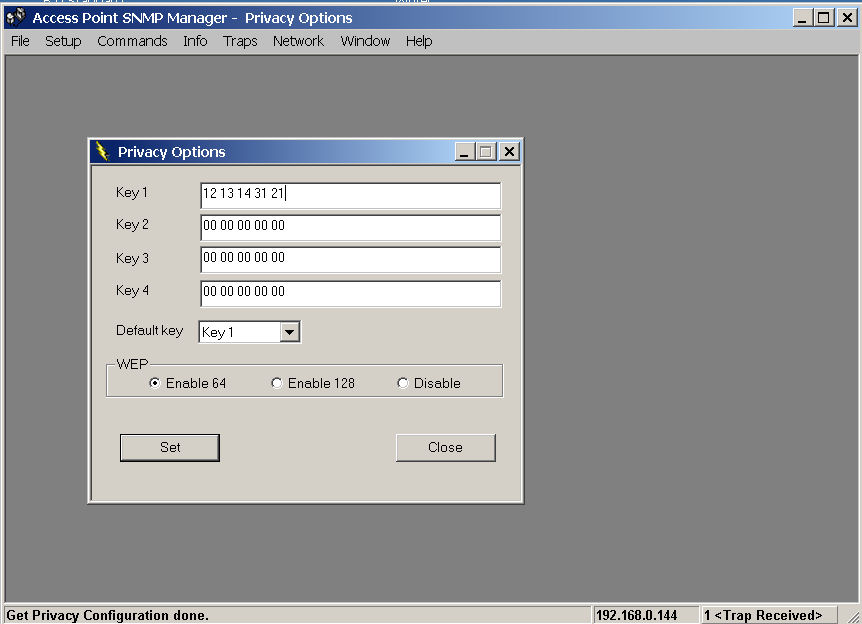
Task: Click the 'Default key' label
Action: pyautogui.click(x=149, y=330)
